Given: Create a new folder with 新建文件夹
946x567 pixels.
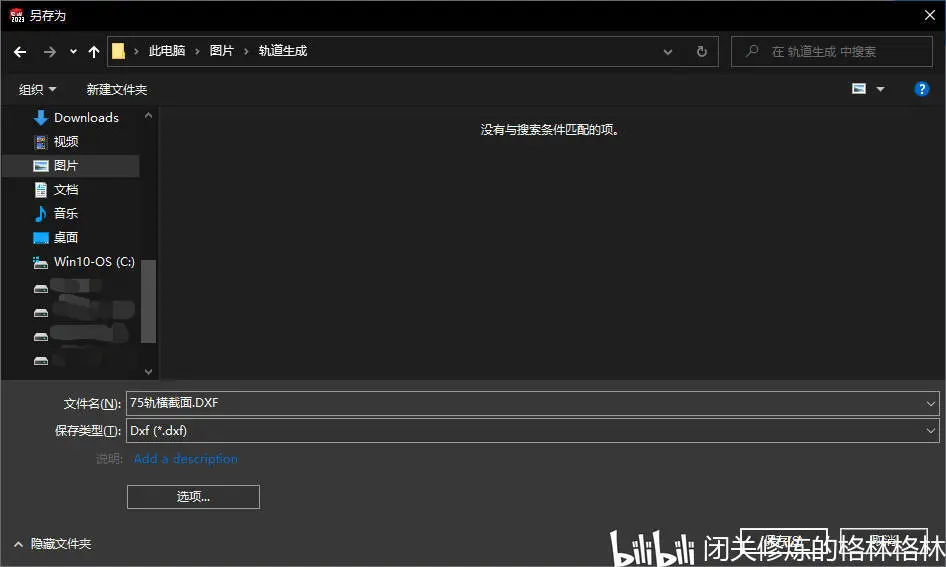Looking at the screenshot, I should click(x=116, y=89).
